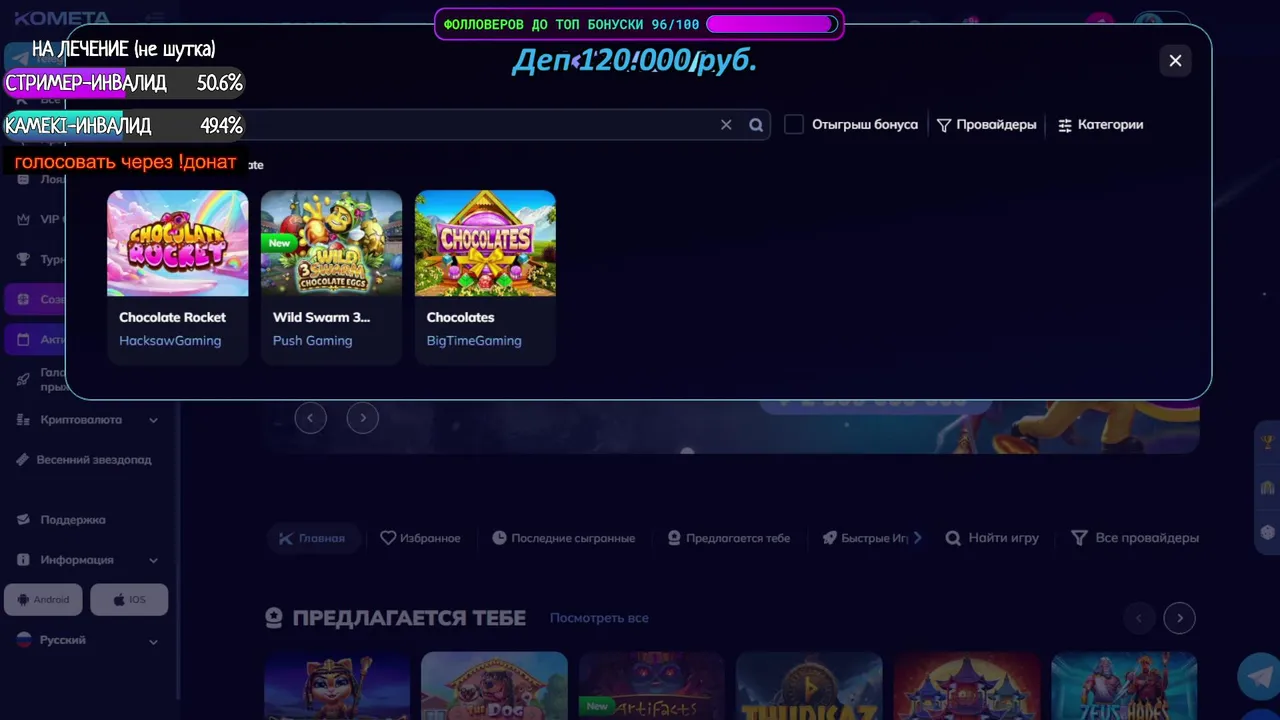This screenshot has width=1280, height=720.
Task: Show previous suggested games via left arrow
Action: tap(1138, 618)
